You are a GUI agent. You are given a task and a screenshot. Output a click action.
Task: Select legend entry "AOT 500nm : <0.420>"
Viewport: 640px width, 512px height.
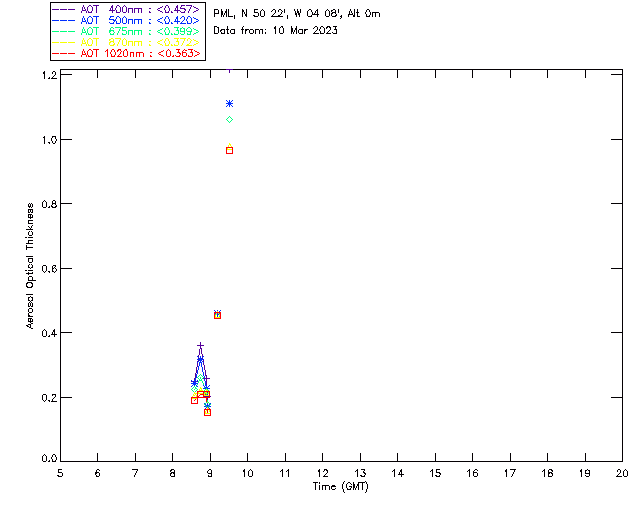pyautogui.click(x=140, y=20)
